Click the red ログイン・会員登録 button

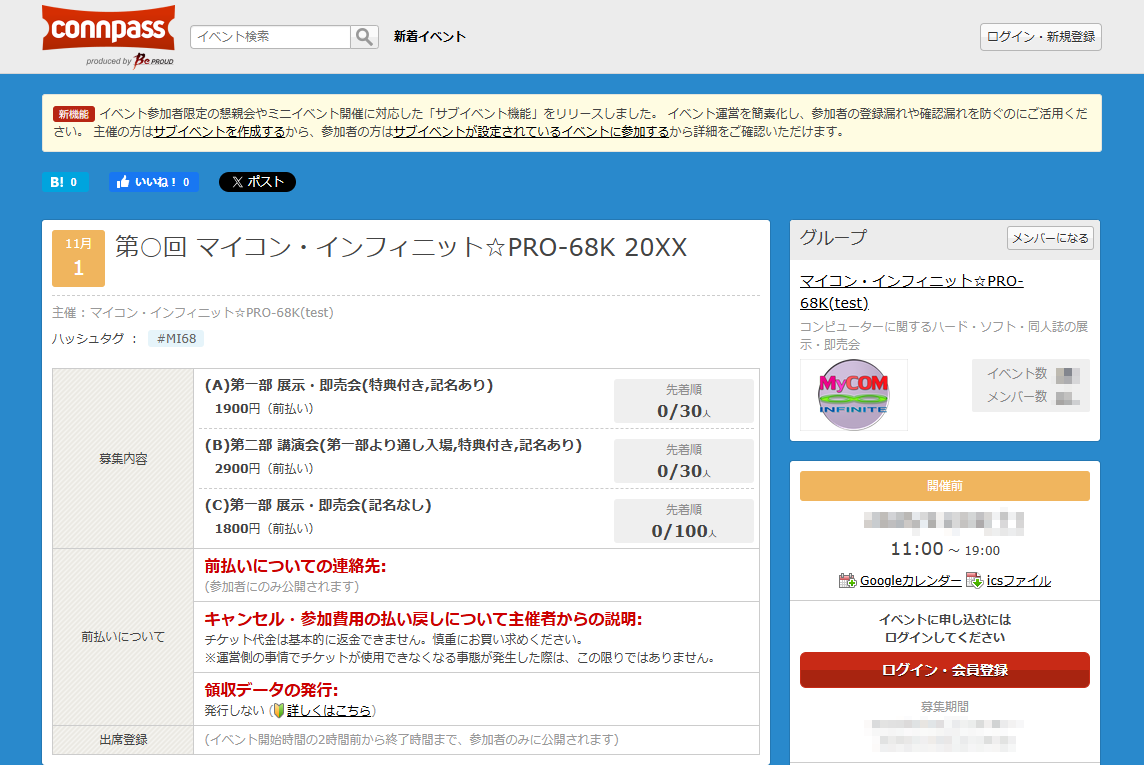click(944, 670)
